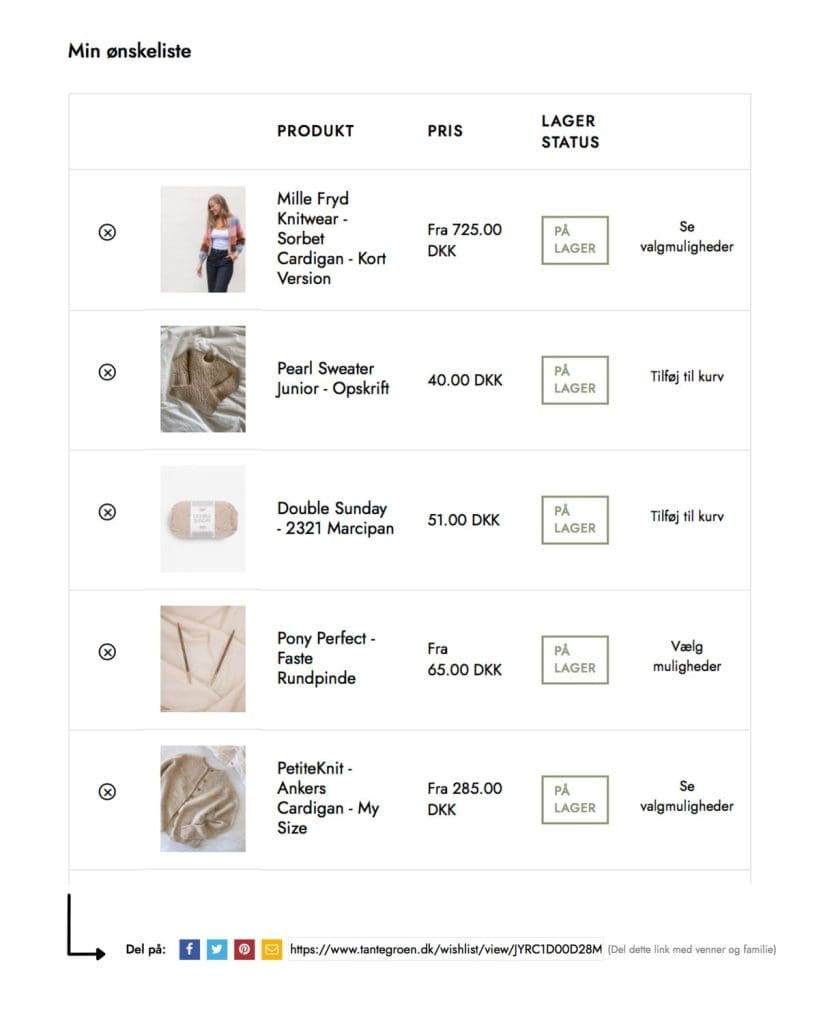See options for Mille Fryd Sorbet Cardigan
The image size is (819, 1024).
(x=686, y=237)
